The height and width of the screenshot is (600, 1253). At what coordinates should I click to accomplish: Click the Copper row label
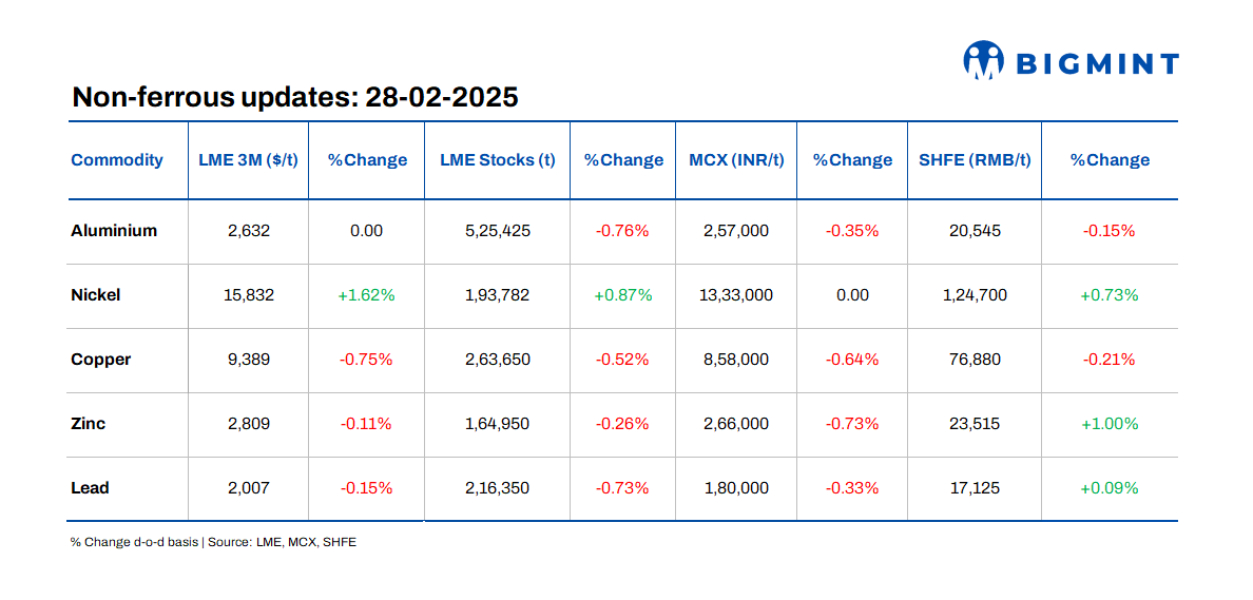click(x=101, y=360)
